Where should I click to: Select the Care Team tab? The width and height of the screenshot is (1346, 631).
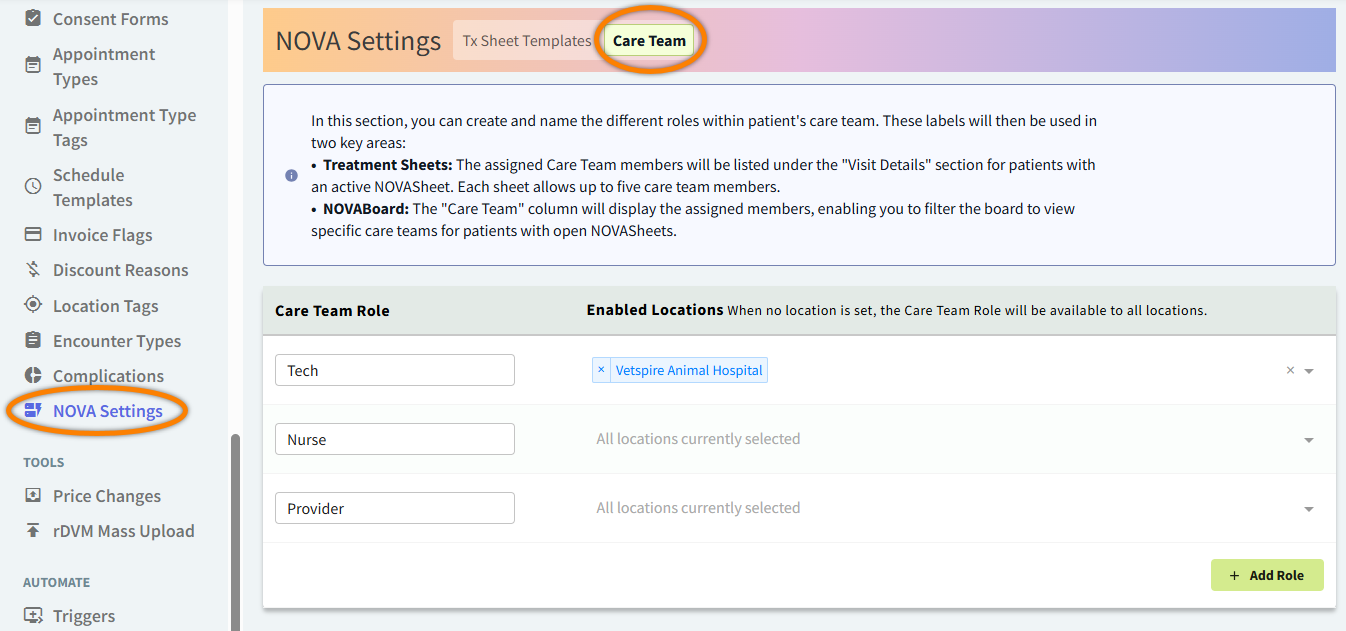pos(649,41)
